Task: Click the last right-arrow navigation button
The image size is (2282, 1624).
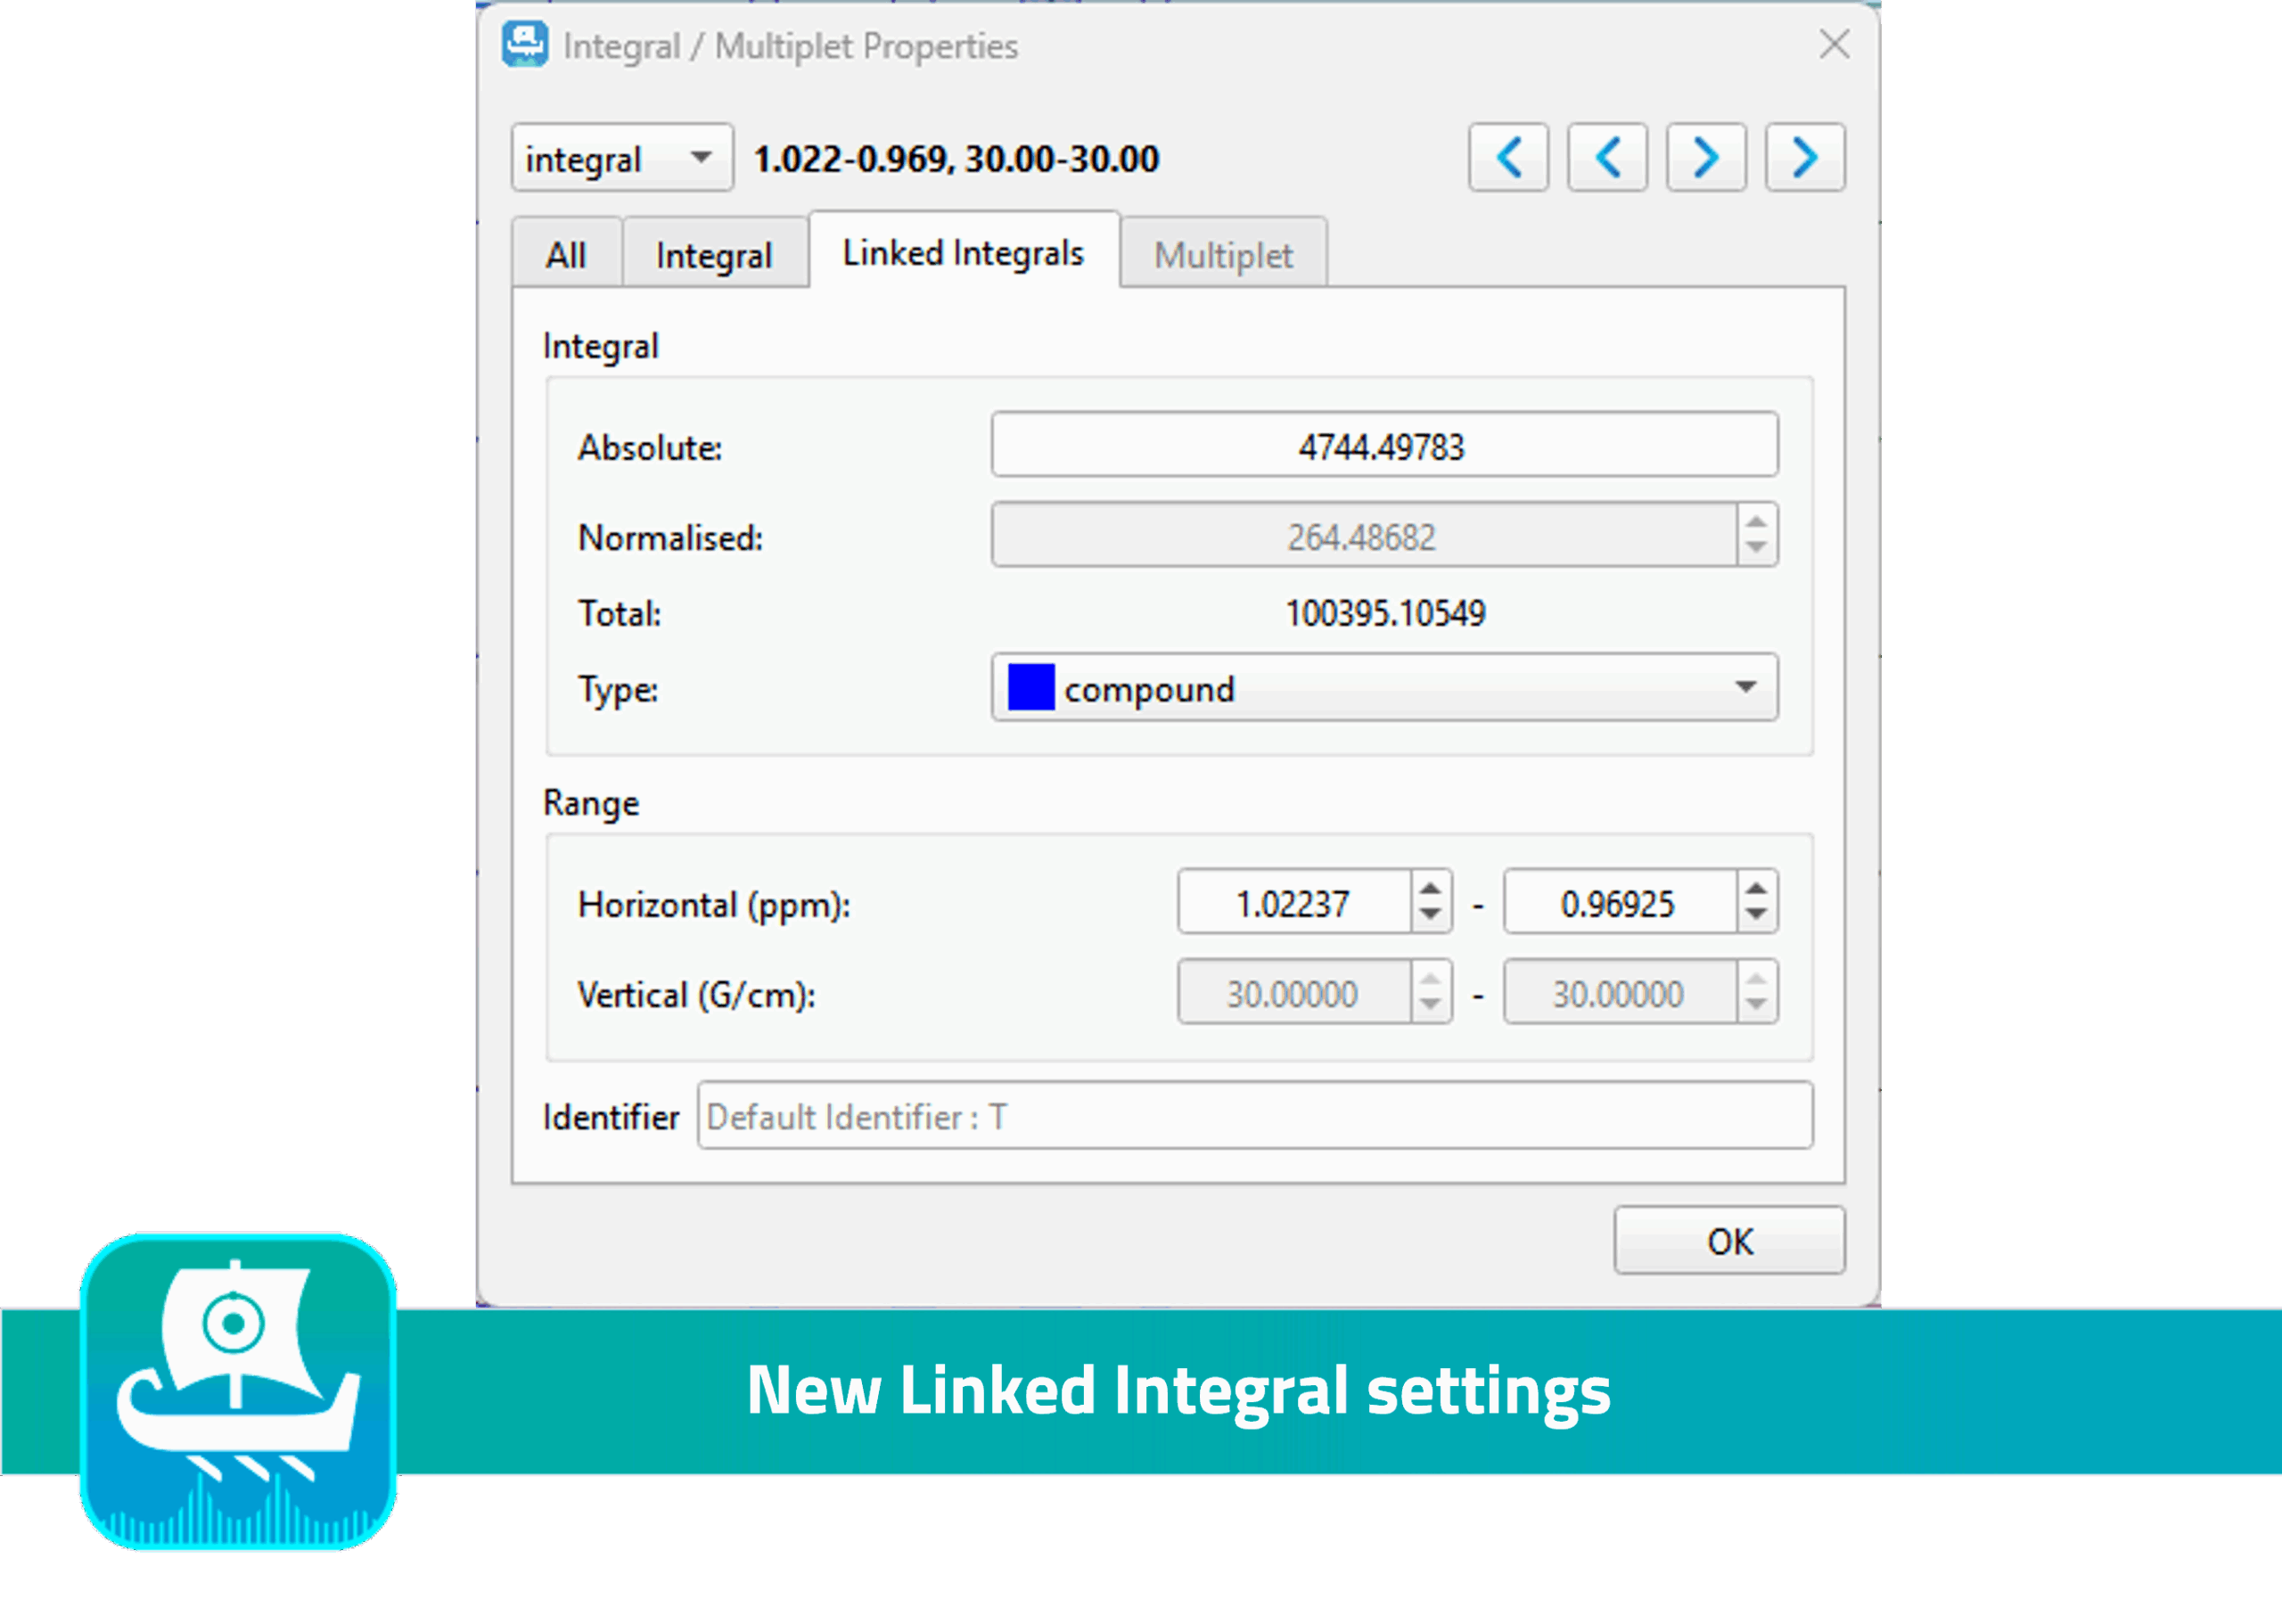Action: click(1804, 158)
